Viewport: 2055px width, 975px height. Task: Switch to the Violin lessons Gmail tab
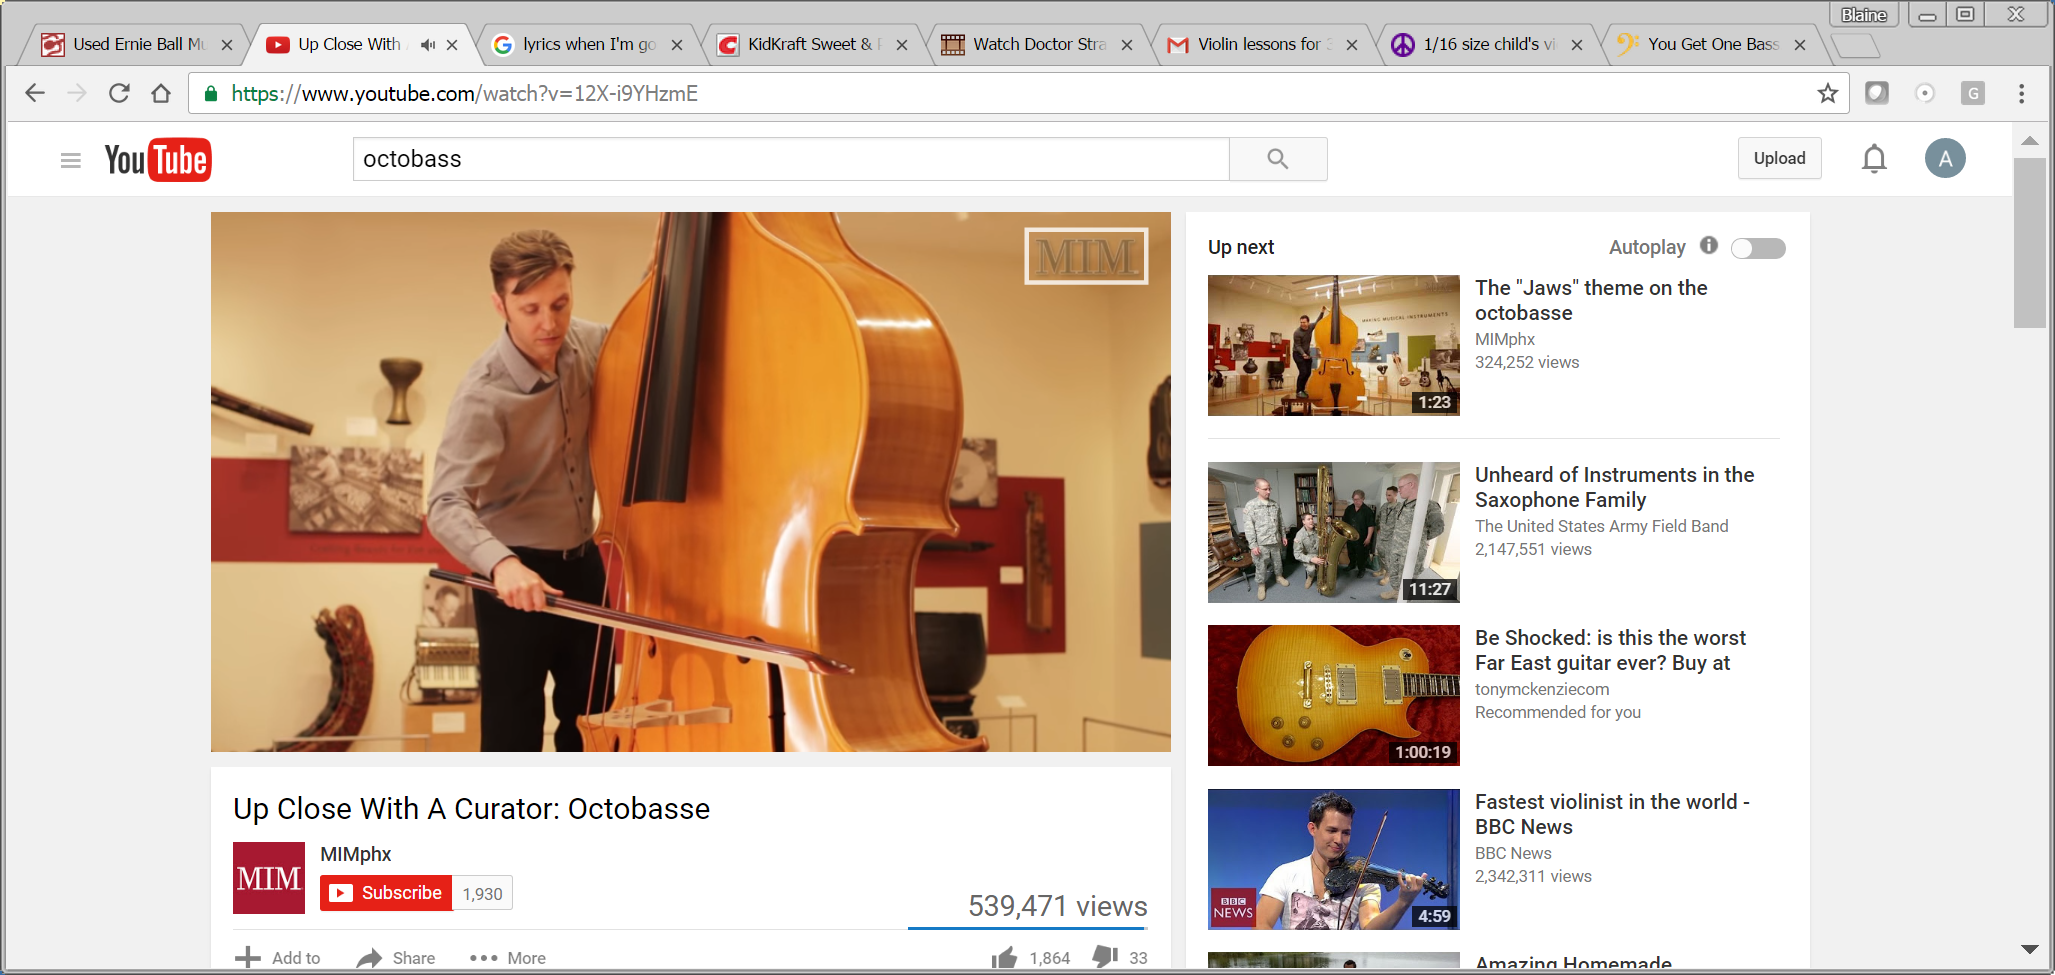[x=1263, y=45]
